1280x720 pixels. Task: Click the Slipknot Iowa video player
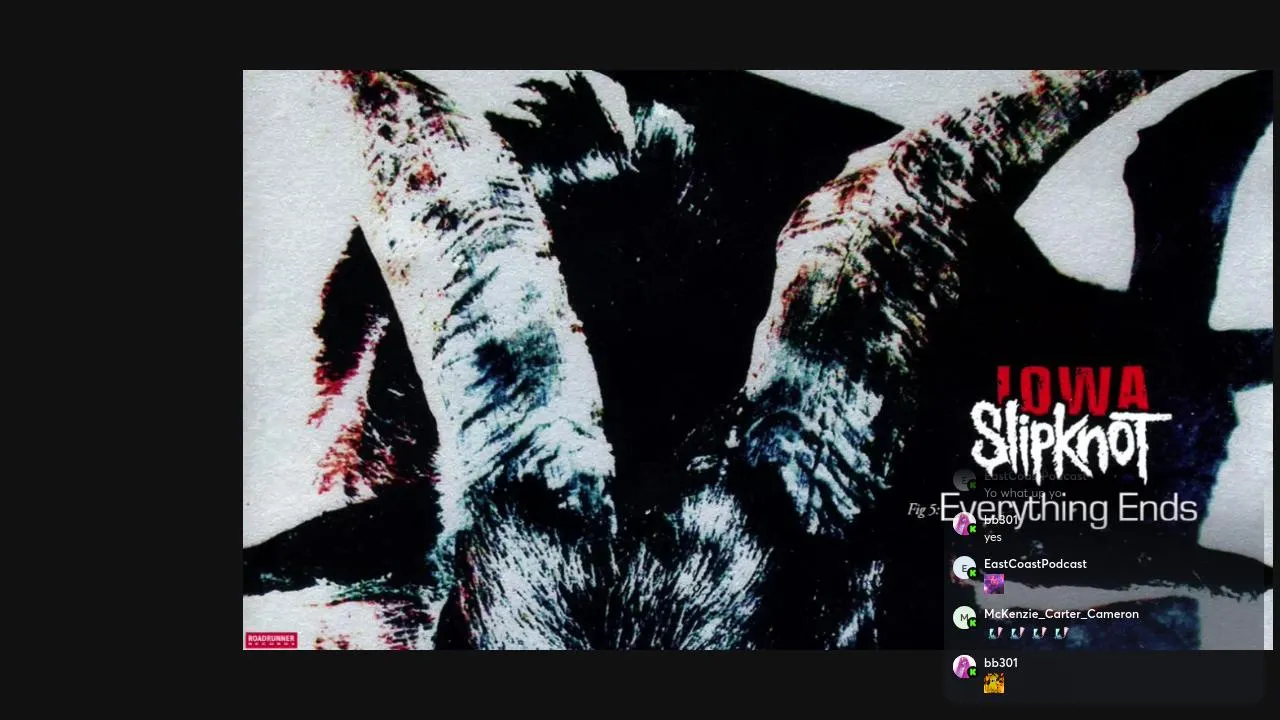coord(757,360)
